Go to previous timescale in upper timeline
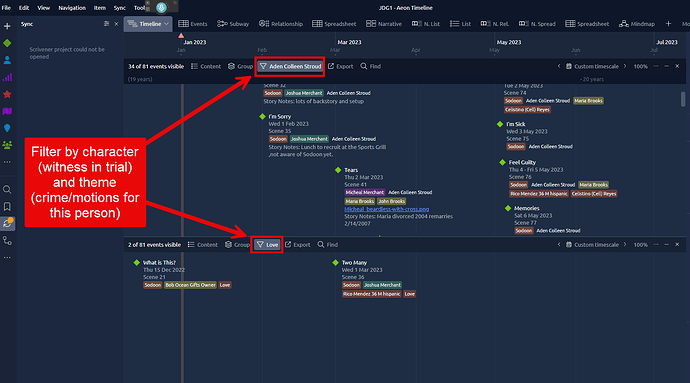Viewport: 690px width, 383px height. click(x=559, y=66)
